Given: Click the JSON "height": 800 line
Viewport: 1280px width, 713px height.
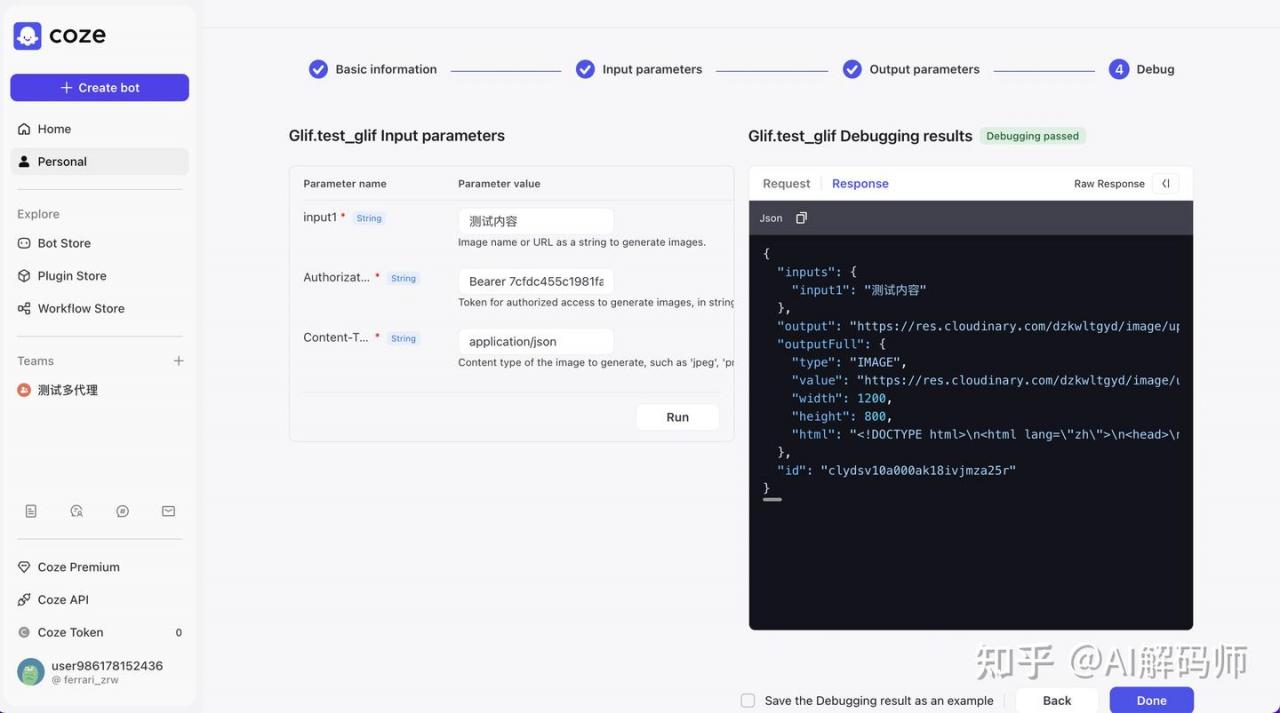Looking at the screenshot, I should click(x=841, y=416).
